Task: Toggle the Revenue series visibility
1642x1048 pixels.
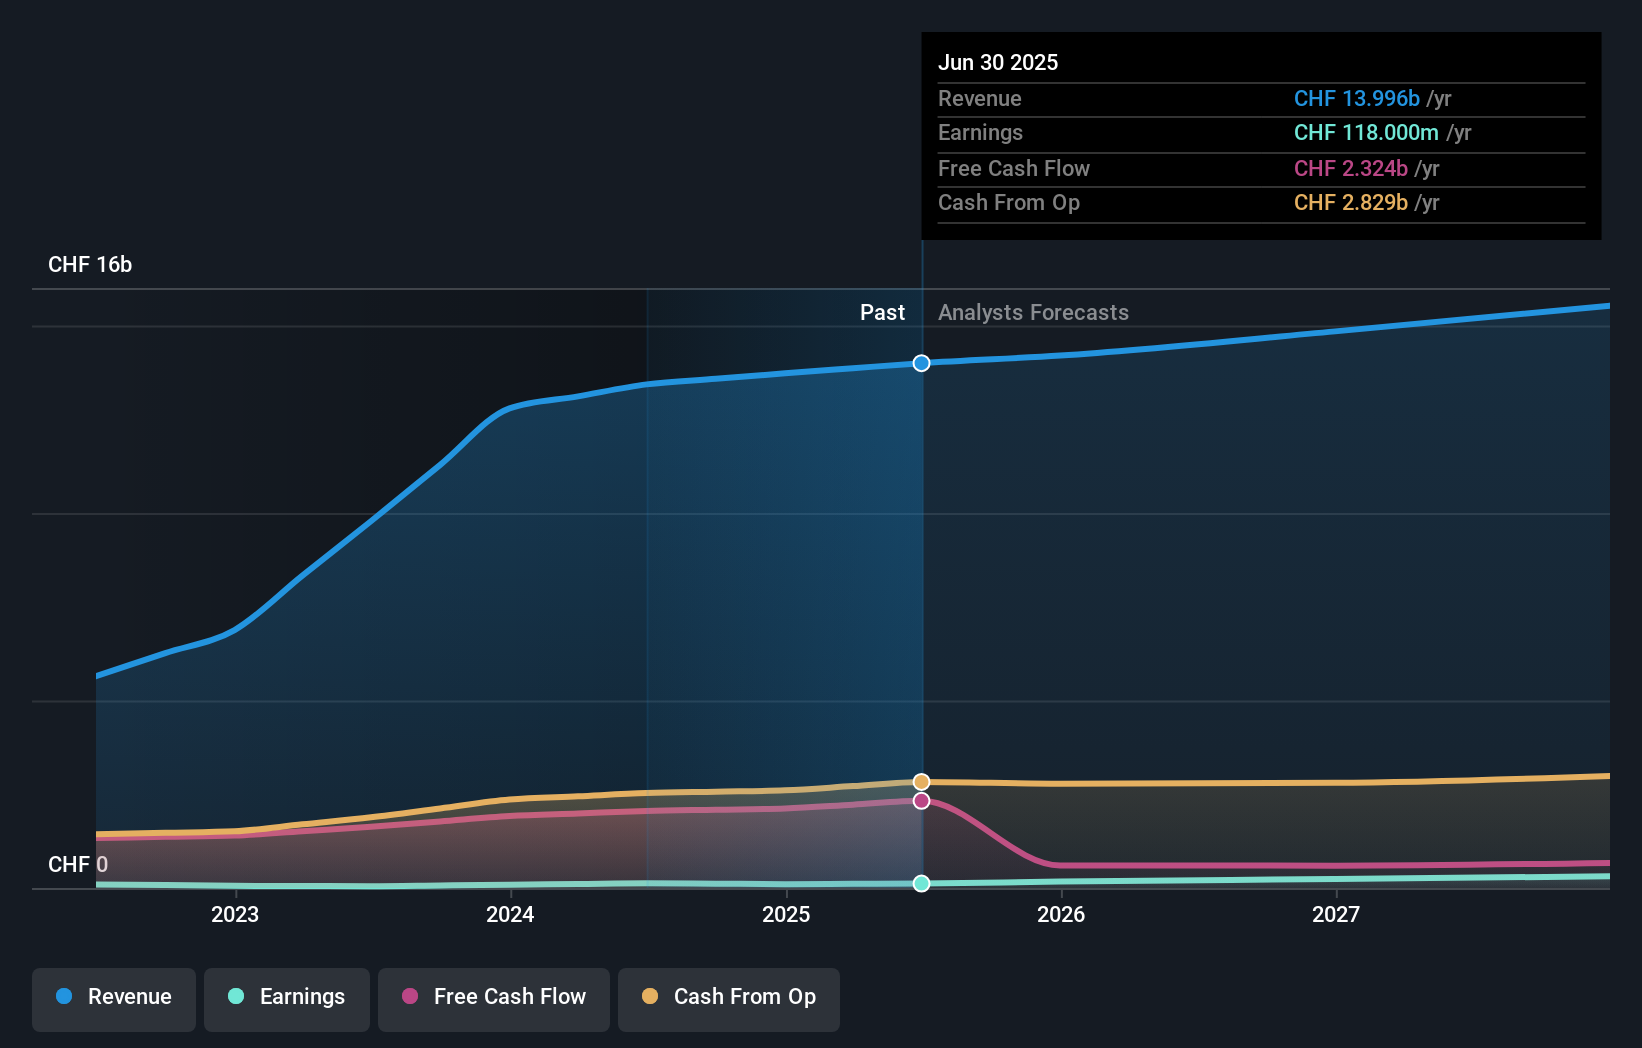Action: [113, 999]
